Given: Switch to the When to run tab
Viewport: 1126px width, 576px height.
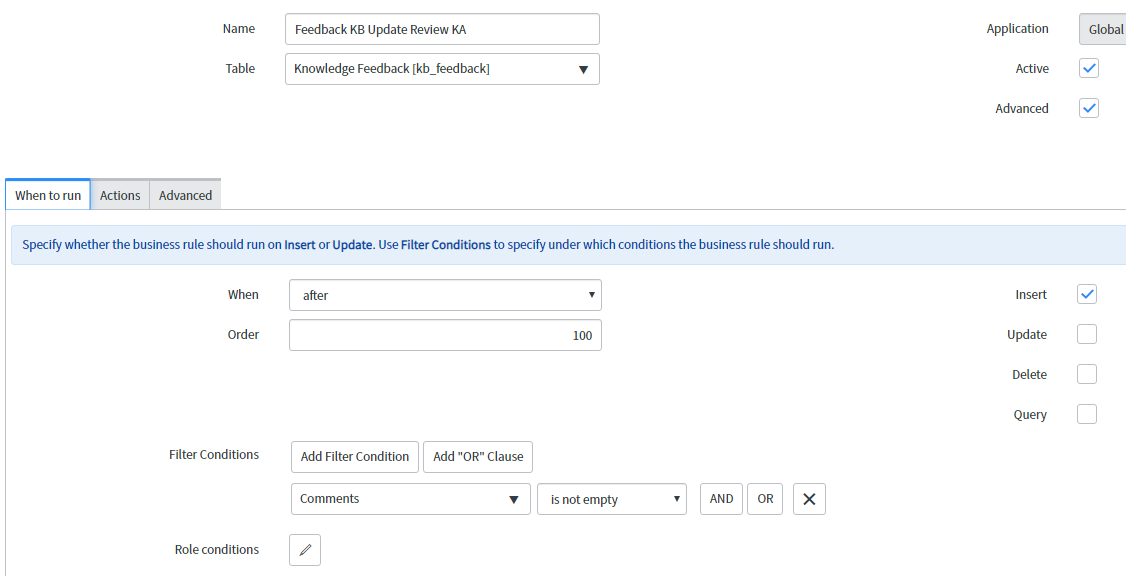Looking at the screenshot, I should (x=48, y=195).
